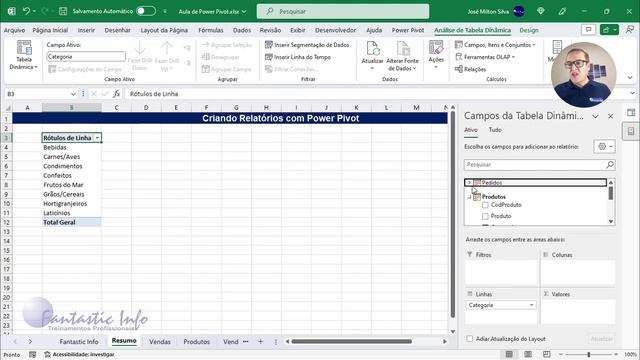Image resolution: width=640 pixels, height=360 pixels.
Task: Expand the Pedidos table node
Action: [469, 182]
